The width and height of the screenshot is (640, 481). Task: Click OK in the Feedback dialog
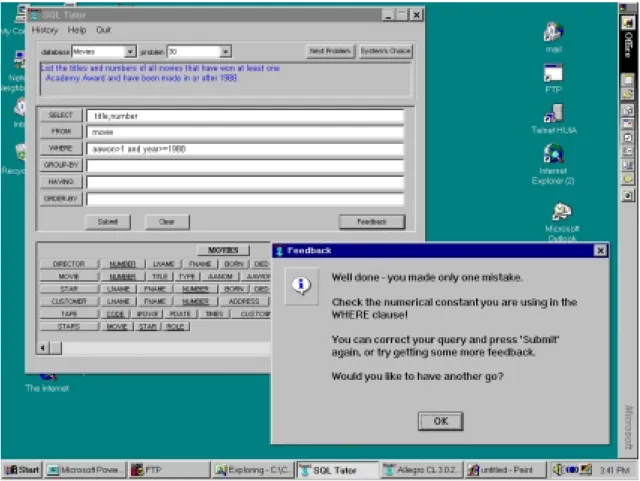tap(440, 421)
